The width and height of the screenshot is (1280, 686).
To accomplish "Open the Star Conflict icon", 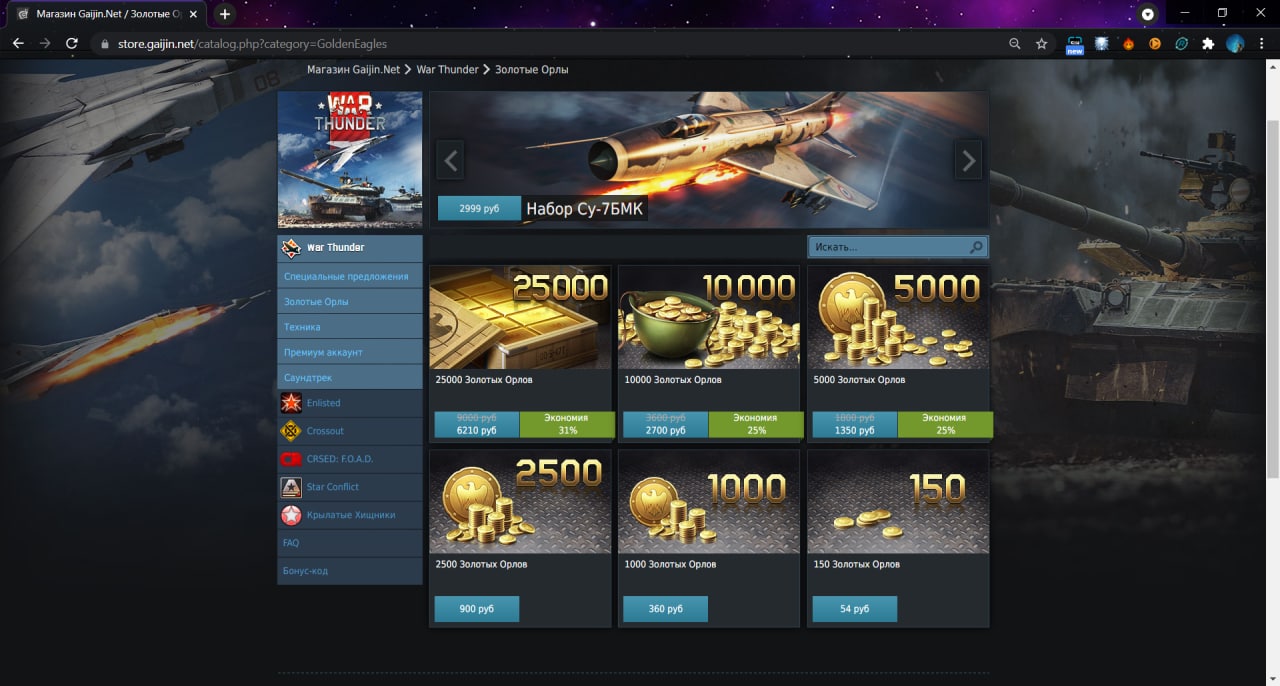I will click(290, 487).
